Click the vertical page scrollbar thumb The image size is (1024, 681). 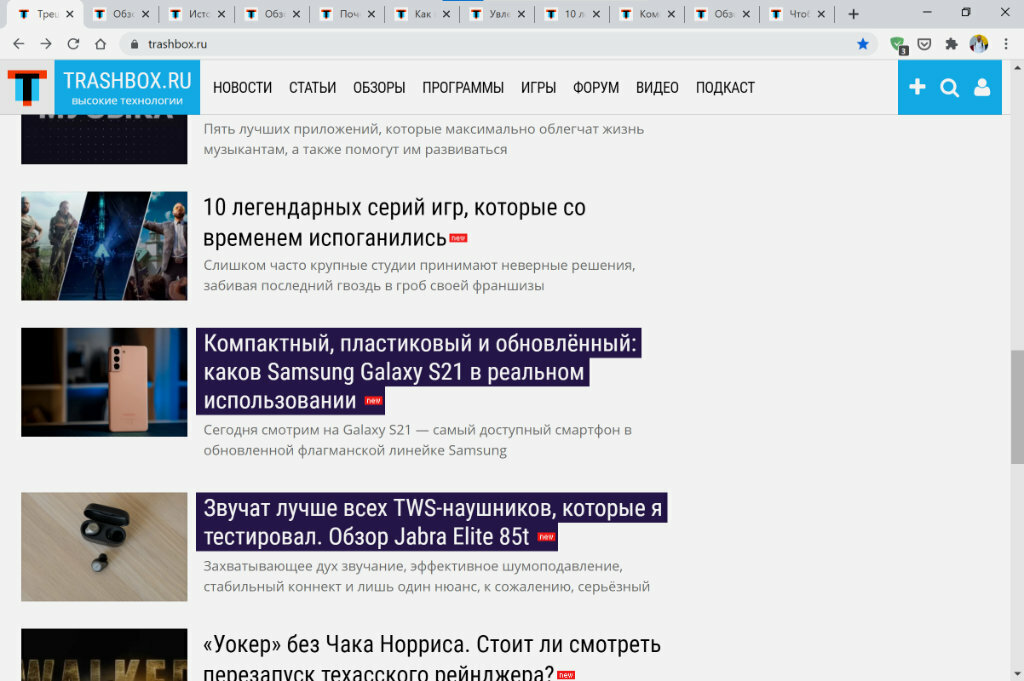1017,407
